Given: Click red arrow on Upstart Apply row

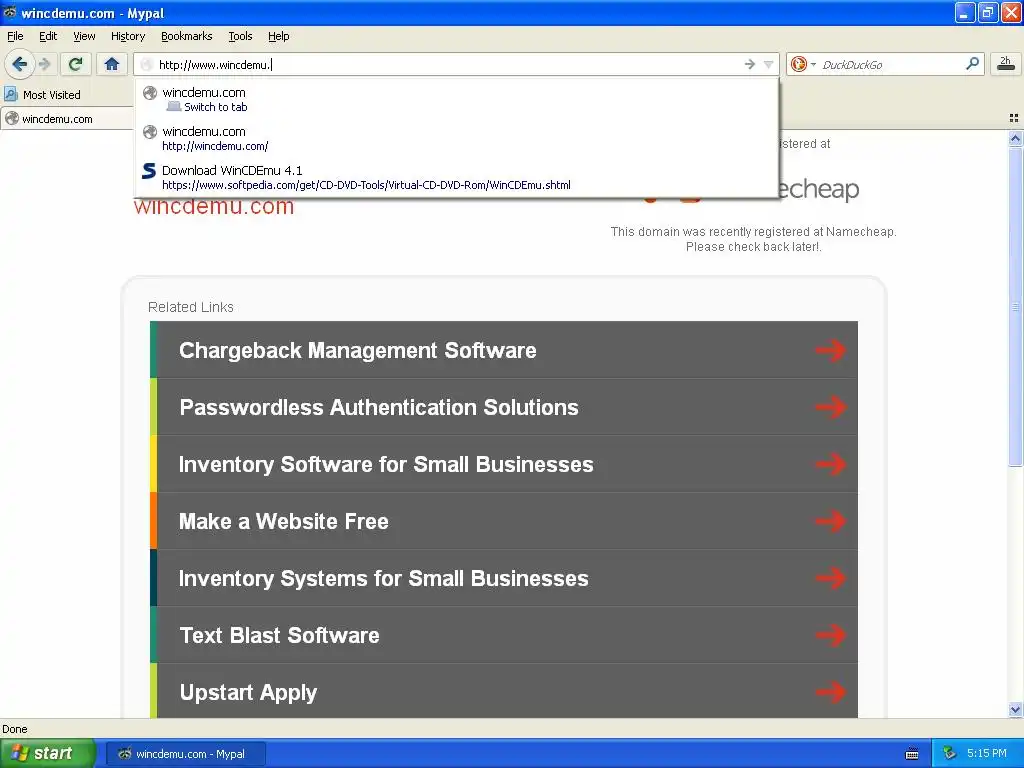Looking at the screenshot, I should [830, 692].
